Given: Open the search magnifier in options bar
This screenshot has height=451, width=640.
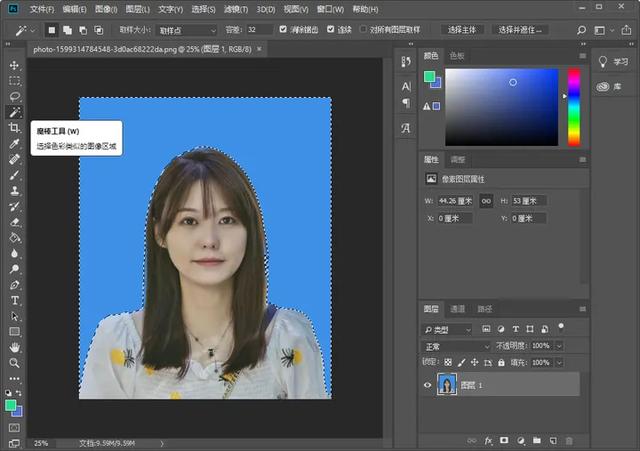Looking at the screenshot, I should tap(581, 30).
